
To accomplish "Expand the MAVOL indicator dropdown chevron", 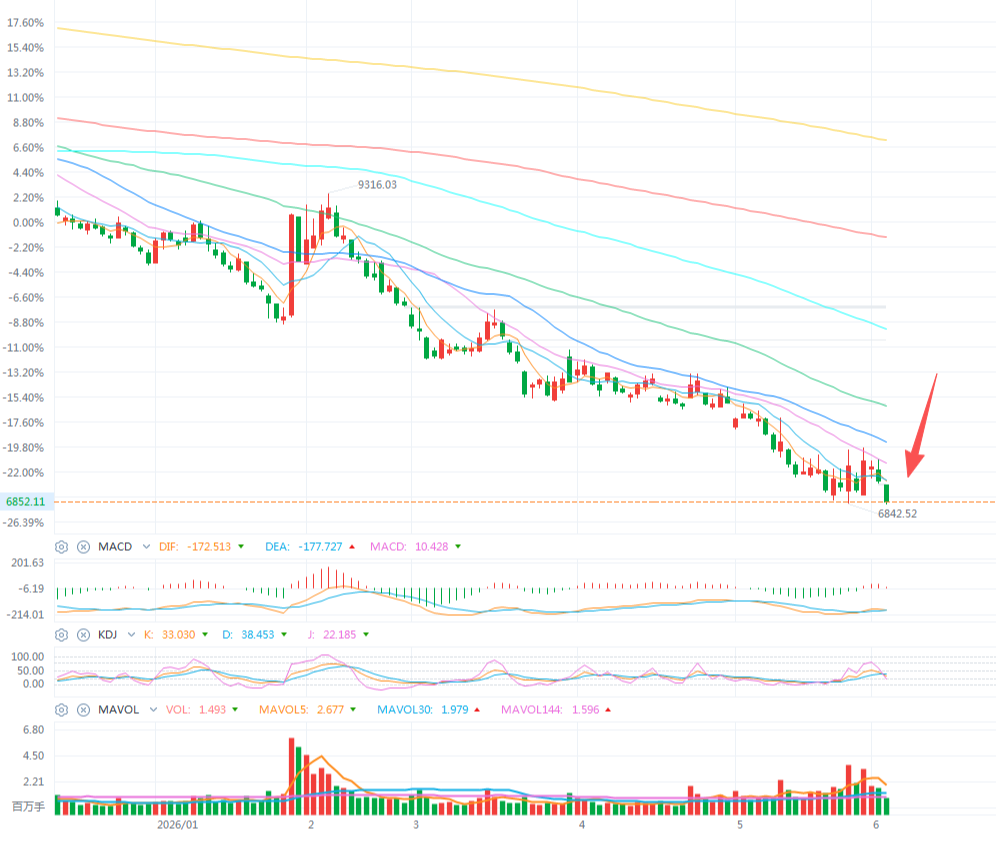I will pos(153,710).
